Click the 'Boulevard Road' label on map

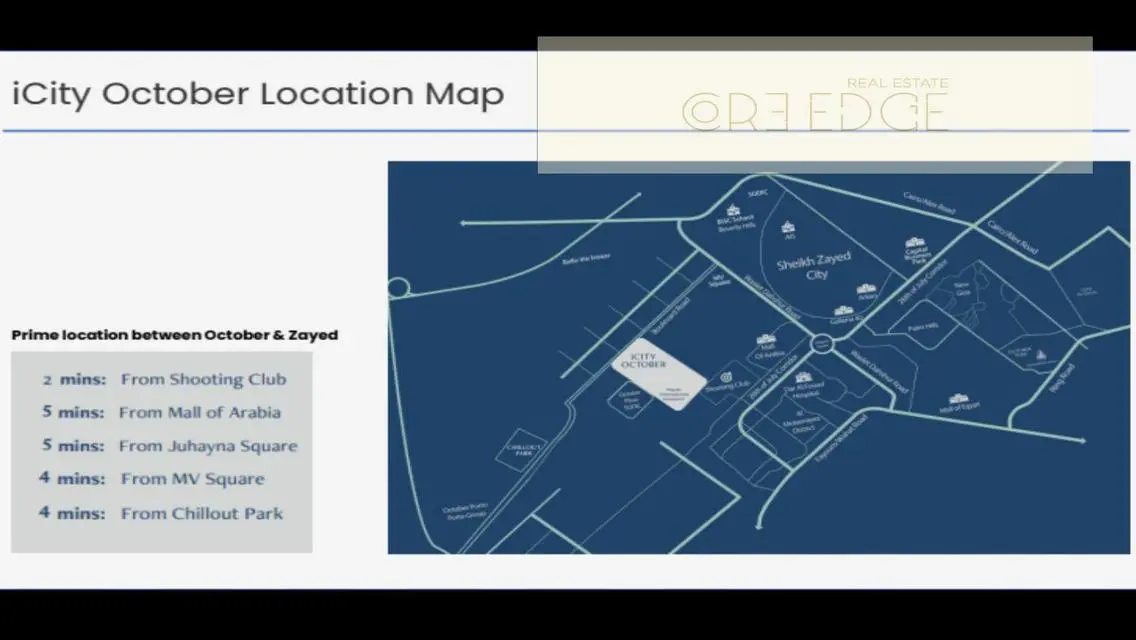tap(671, 317)
